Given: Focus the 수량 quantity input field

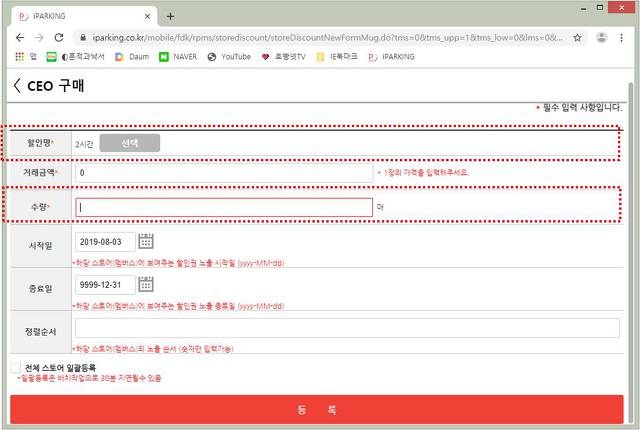Looking at the screenshot, I should coord(224,207).
